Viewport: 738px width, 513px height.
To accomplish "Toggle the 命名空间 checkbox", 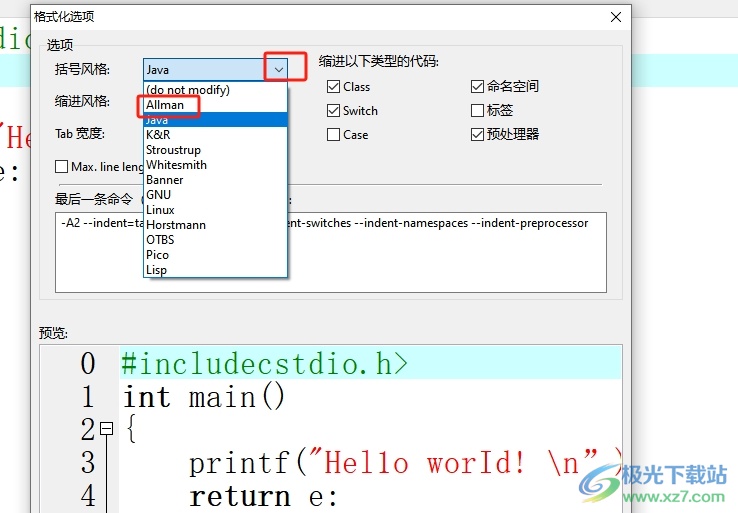I will pos(478,87).
